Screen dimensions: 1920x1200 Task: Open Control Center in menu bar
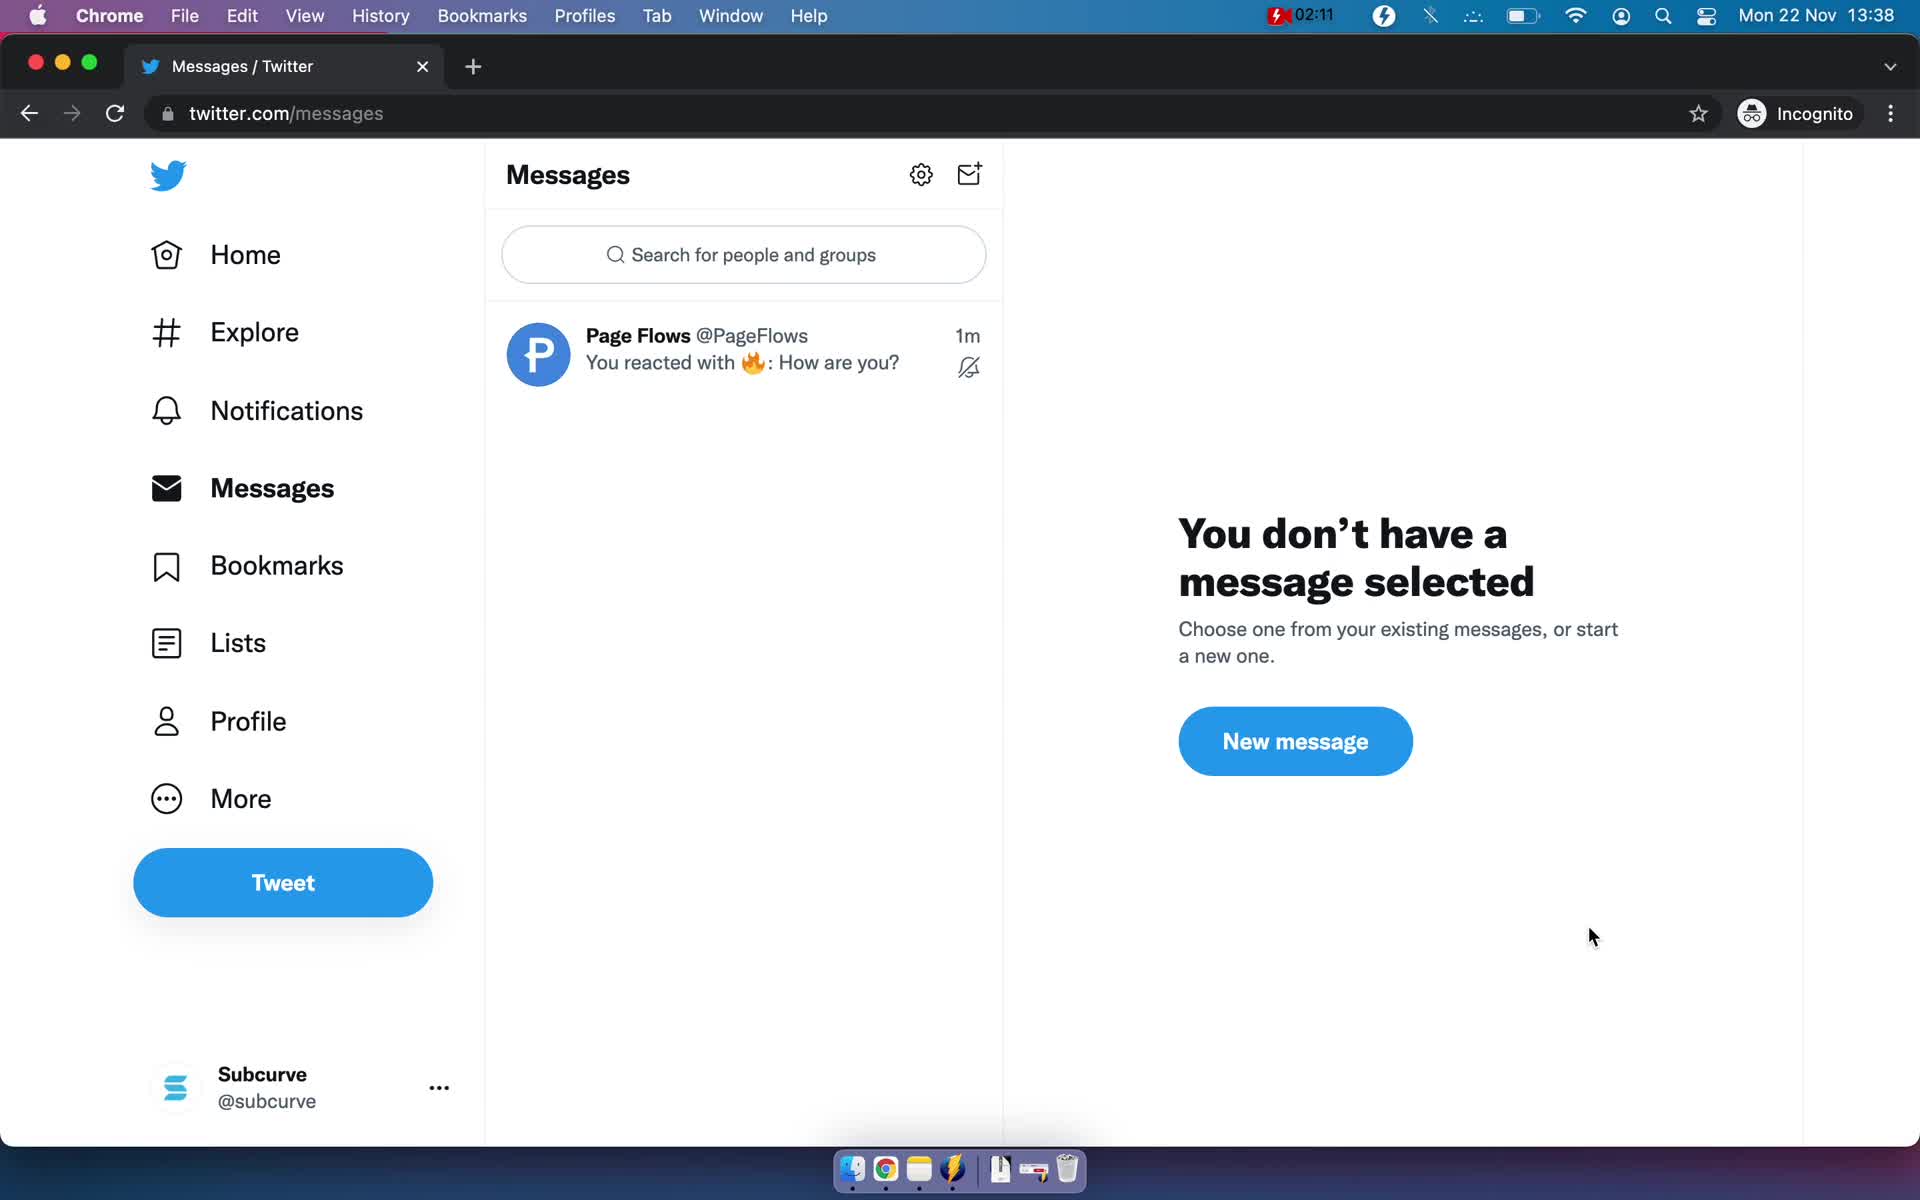tap(1707, 16)
